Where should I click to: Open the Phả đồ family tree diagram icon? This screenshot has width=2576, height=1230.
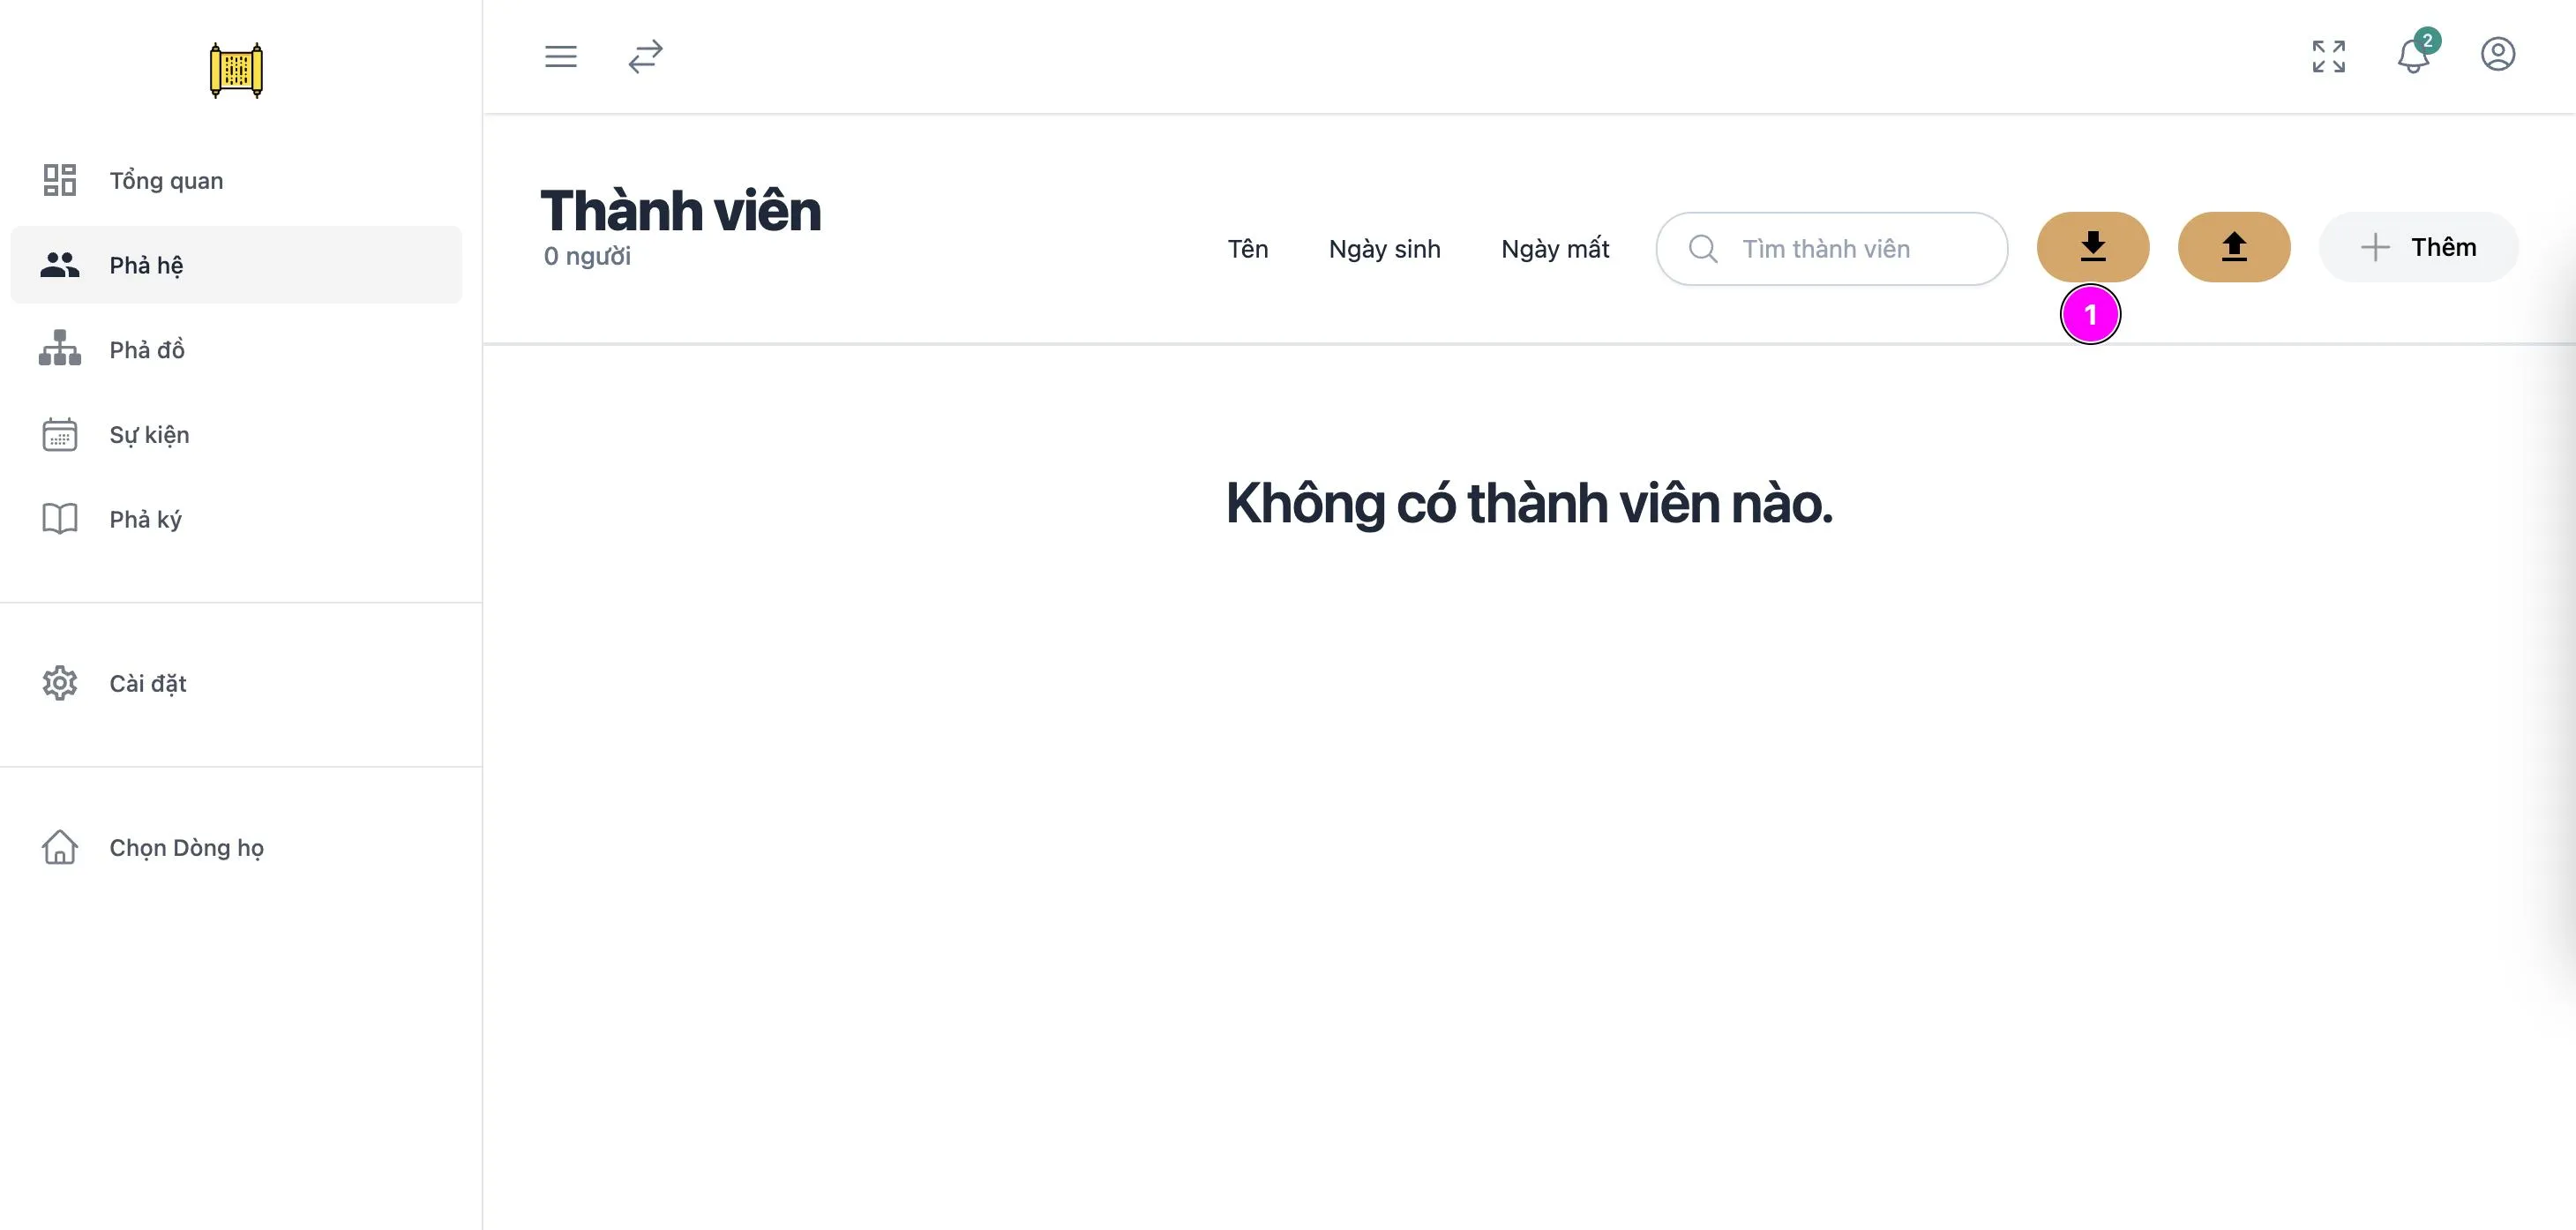coord(59,349)
